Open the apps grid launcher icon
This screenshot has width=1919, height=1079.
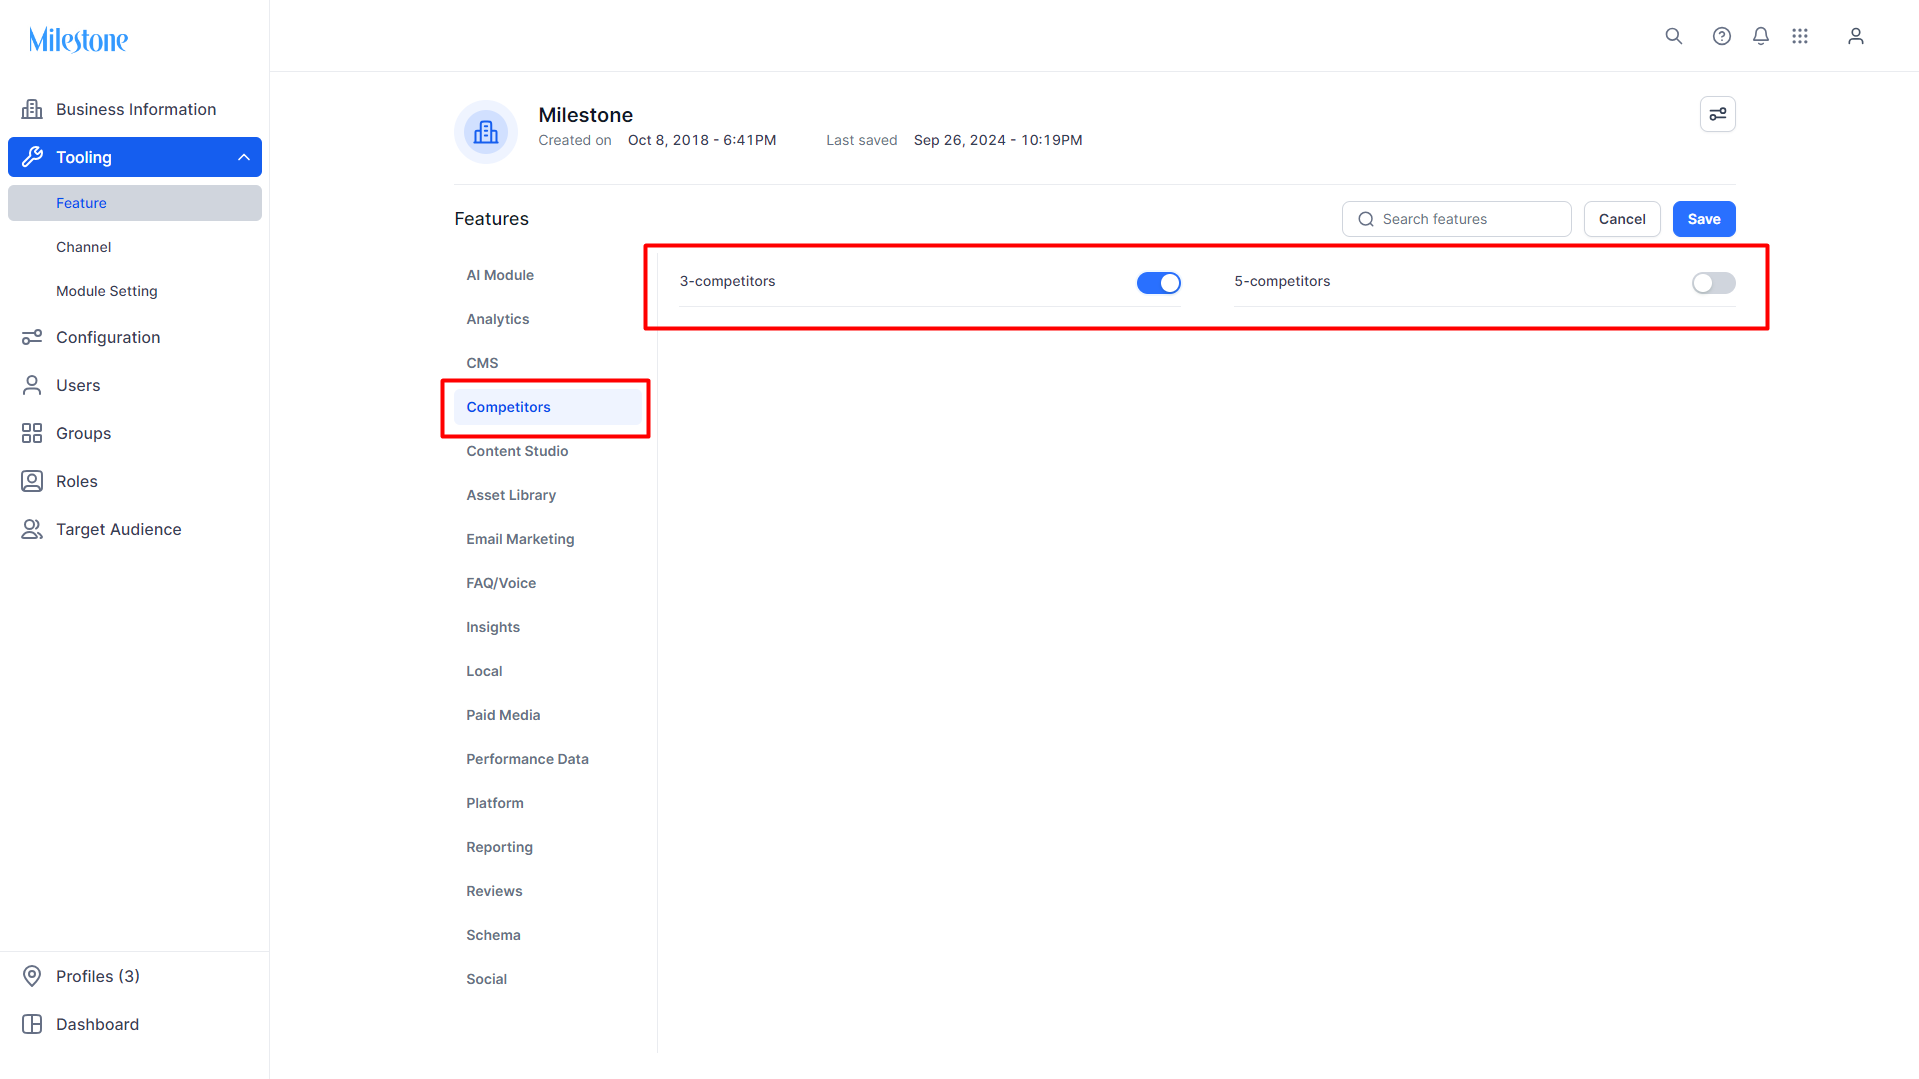tap(1800, 36)
